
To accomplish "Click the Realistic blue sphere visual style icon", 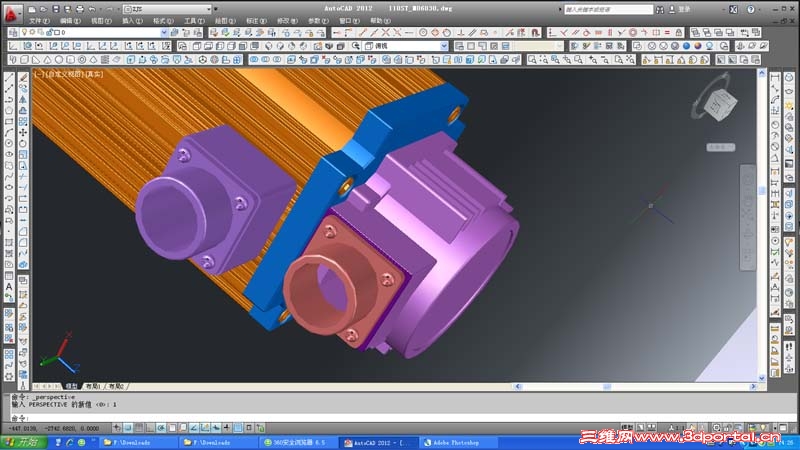I will 686,46.
